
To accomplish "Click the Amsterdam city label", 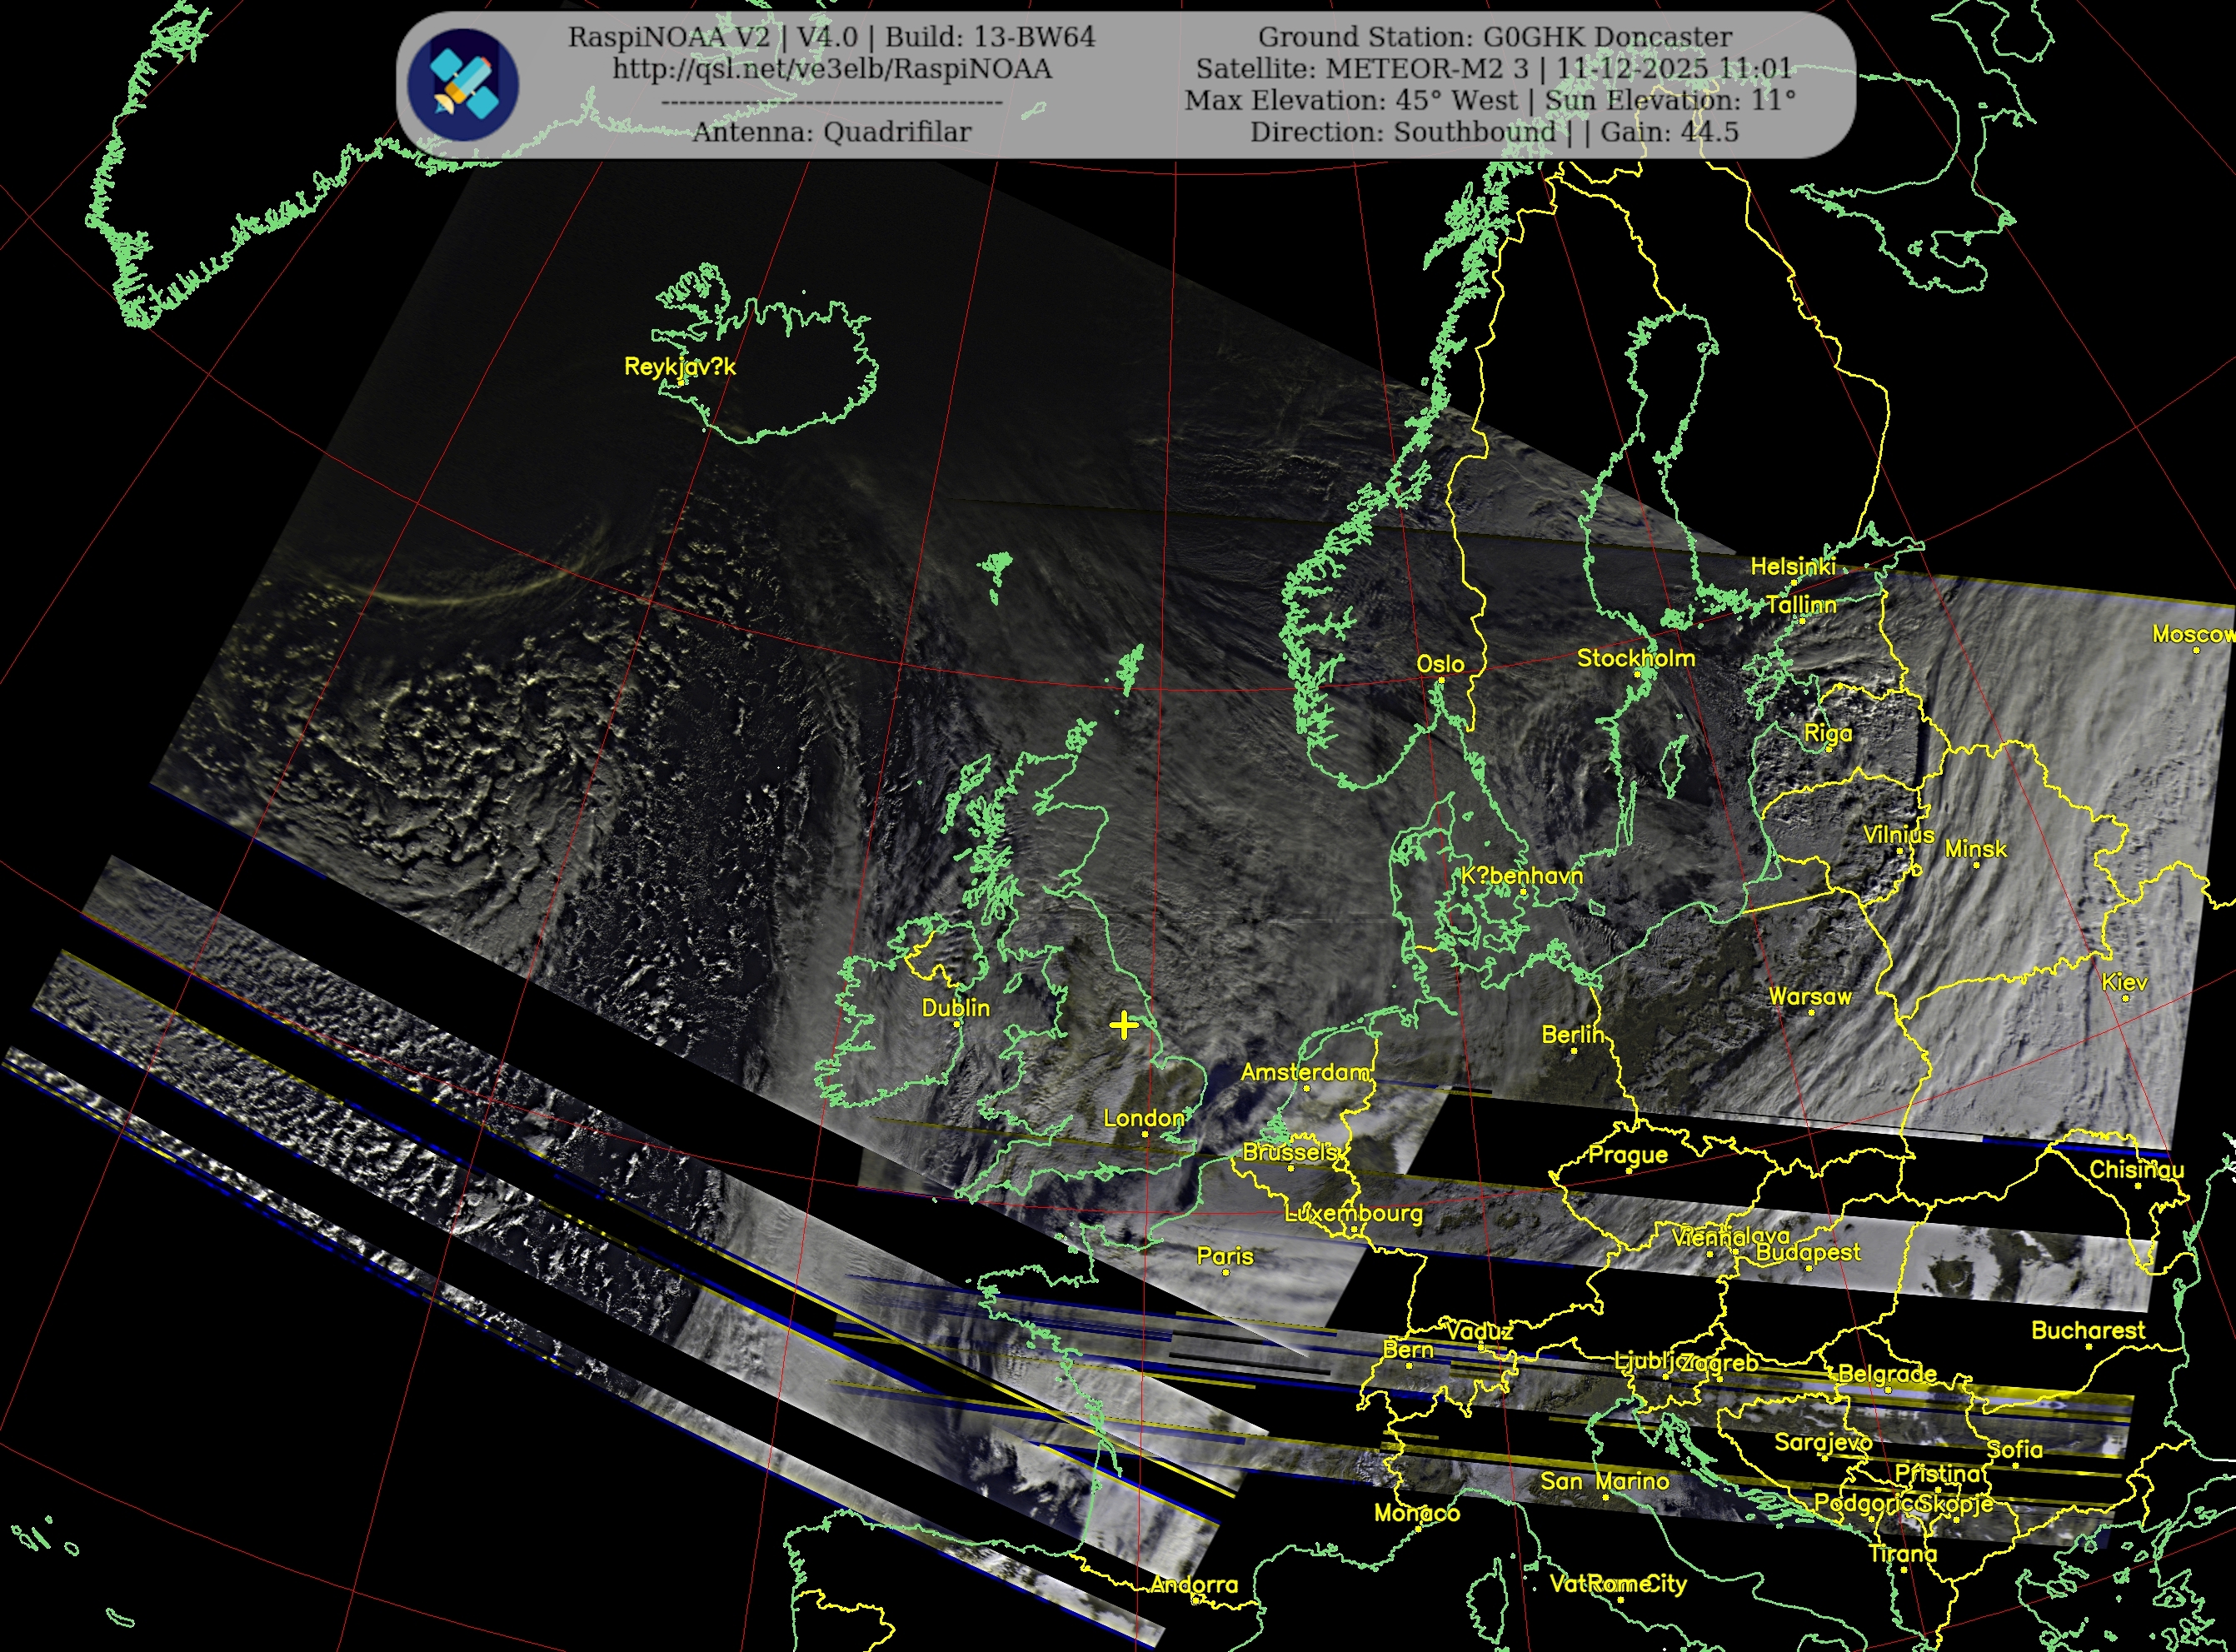I will tap(1305, 1073).
